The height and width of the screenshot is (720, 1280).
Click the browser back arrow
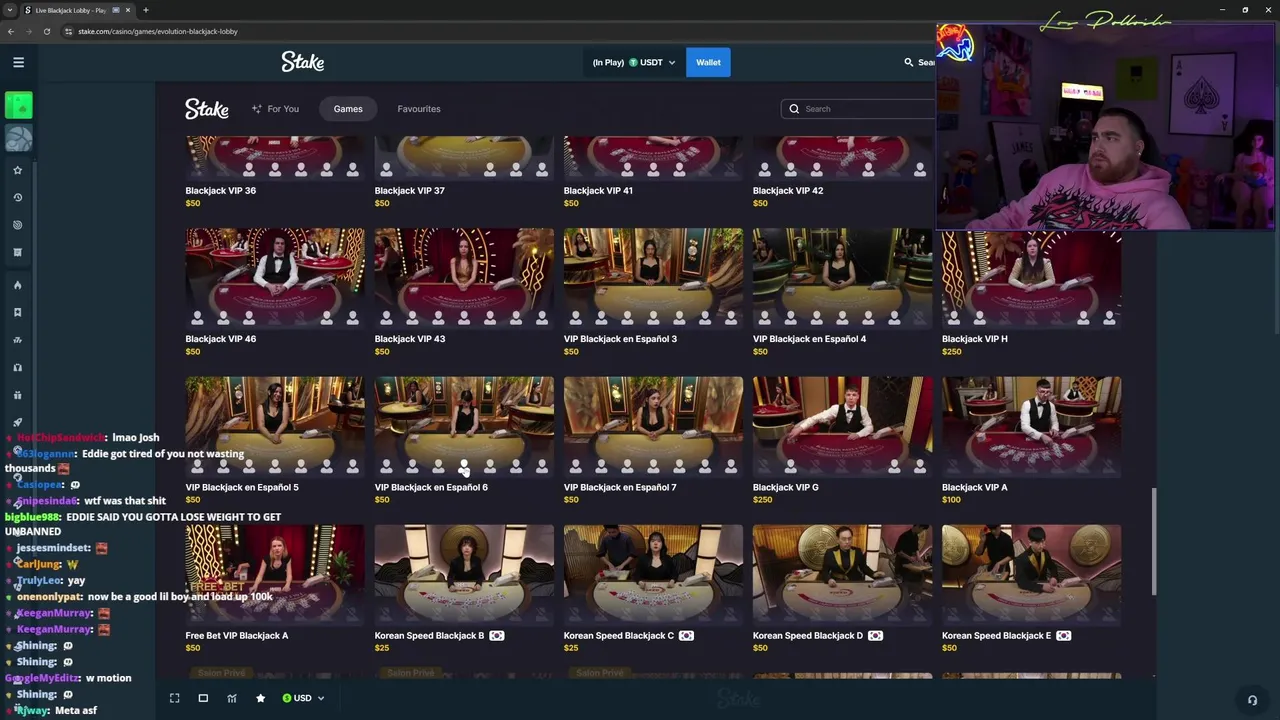[x=11, y=31]
